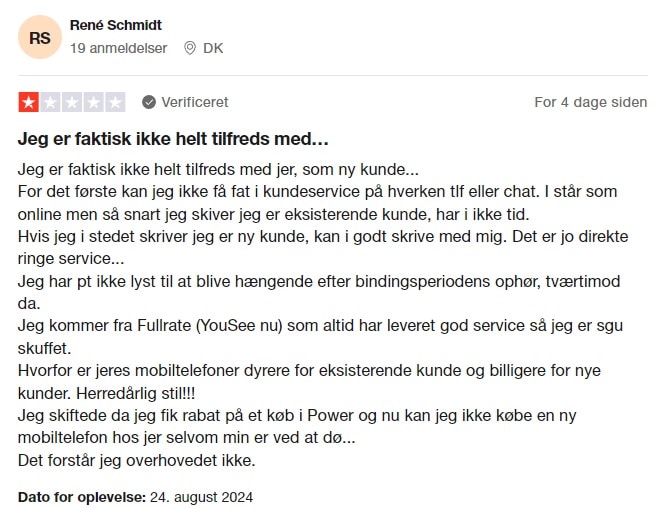Click the Verificeret label

pos(198,102)
